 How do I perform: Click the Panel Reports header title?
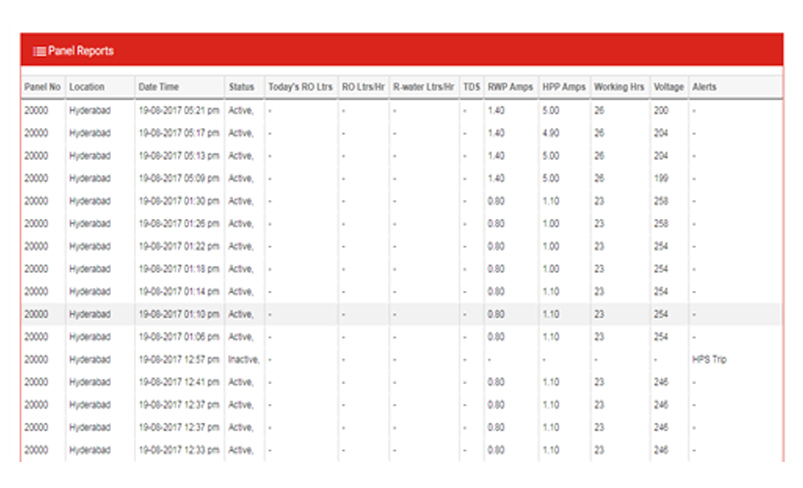click(x=80, y=51)
